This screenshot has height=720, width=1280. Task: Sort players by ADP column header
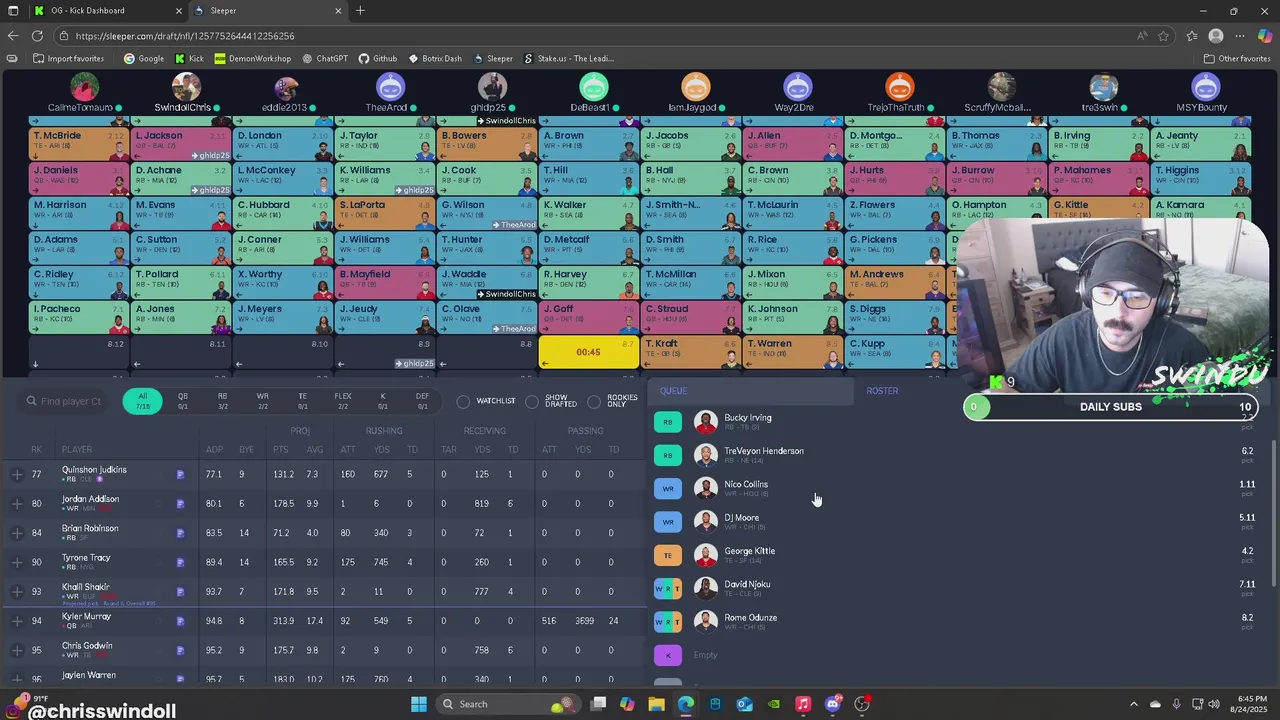(x=213, y=450)
